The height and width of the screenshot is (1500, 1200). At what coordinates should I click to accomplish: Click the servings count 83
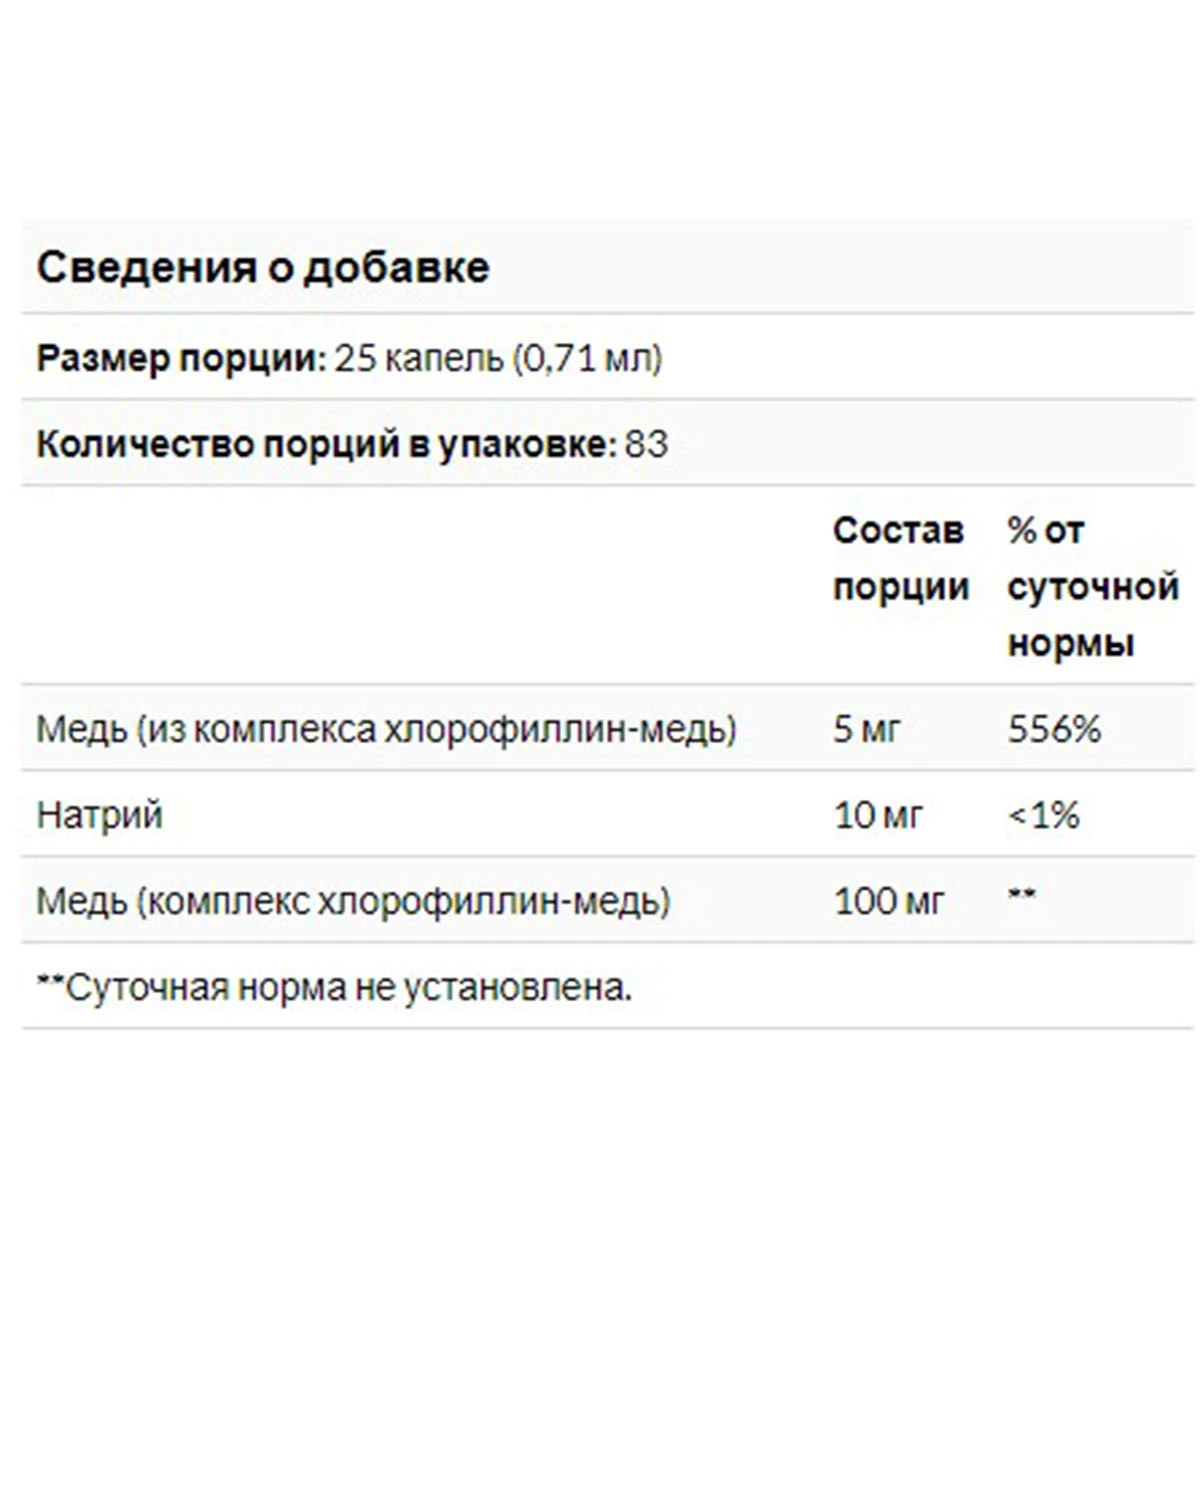647,444
